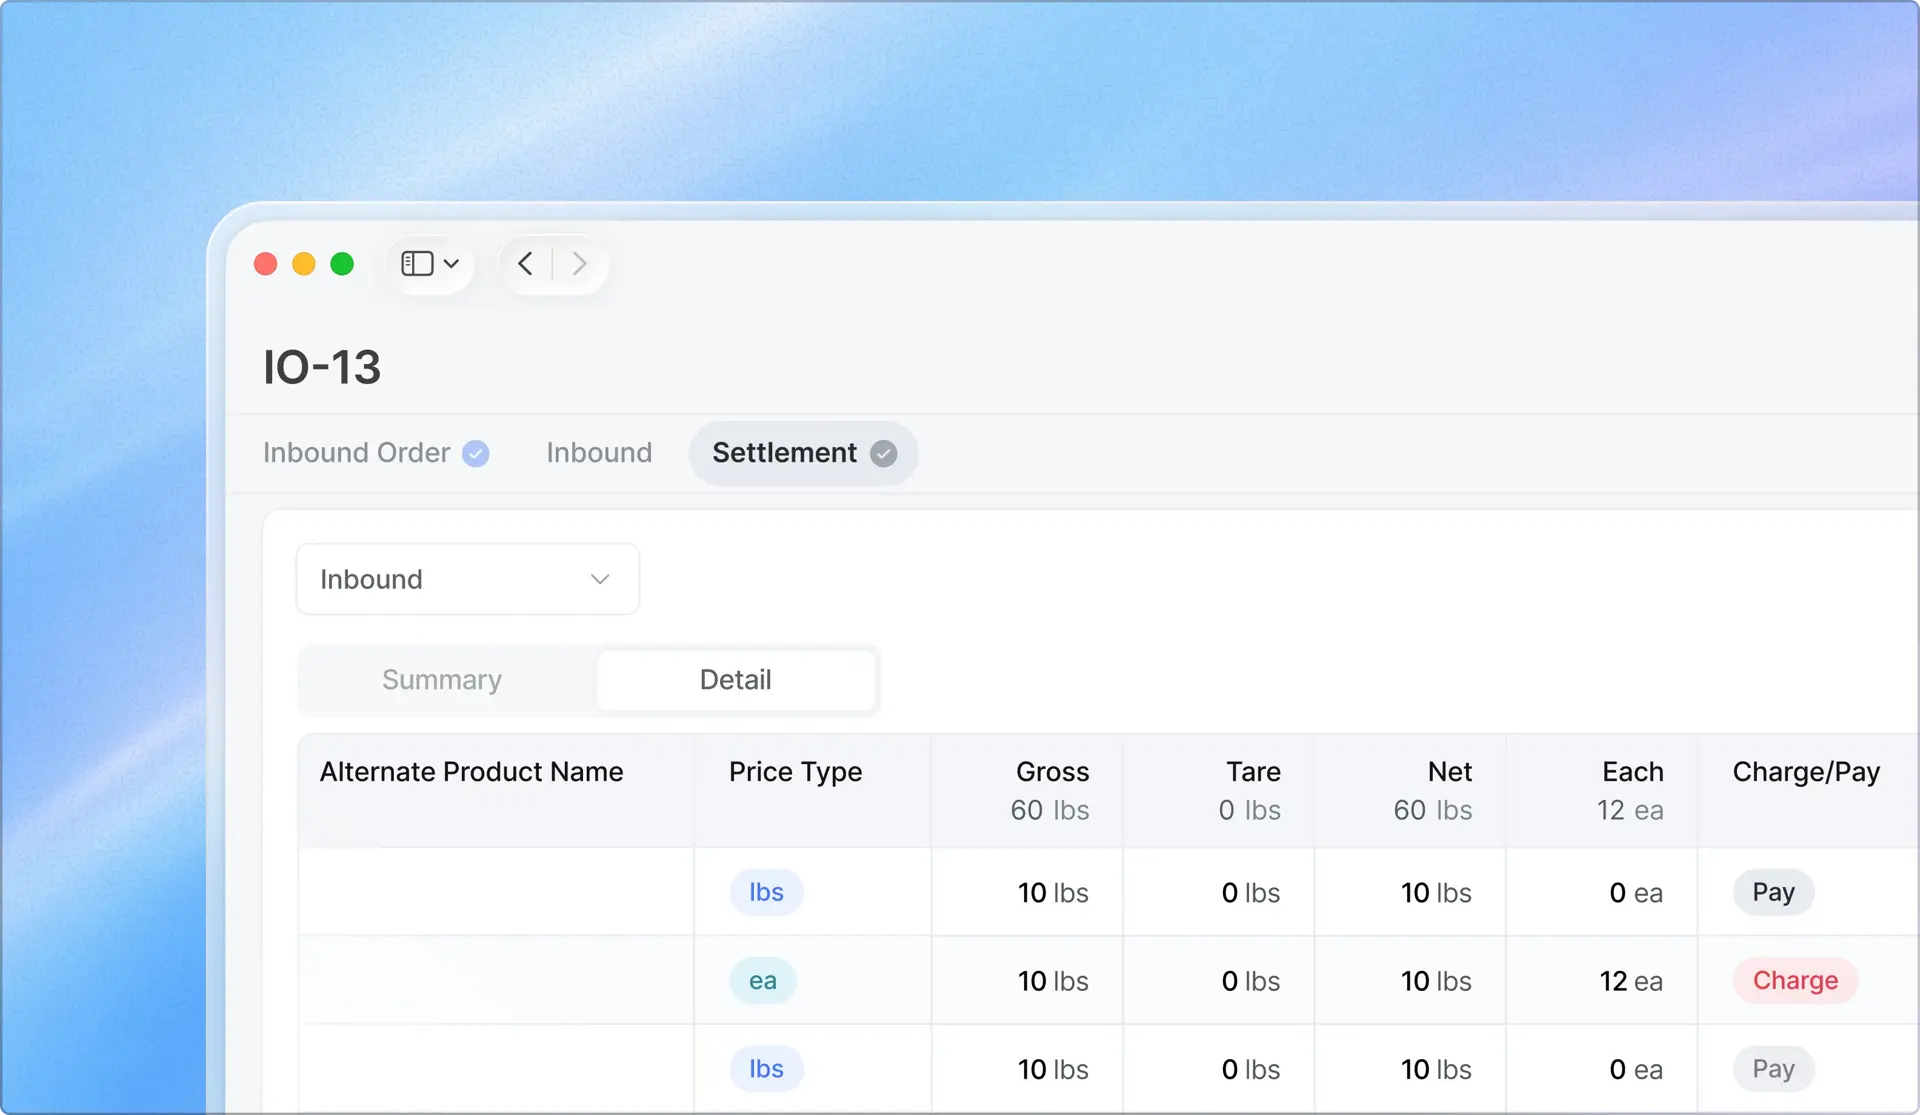1920x1115 pixels.
Task: Open the Inbound dropdown selector
Action: pyautogui.click(x=467, y=579)
